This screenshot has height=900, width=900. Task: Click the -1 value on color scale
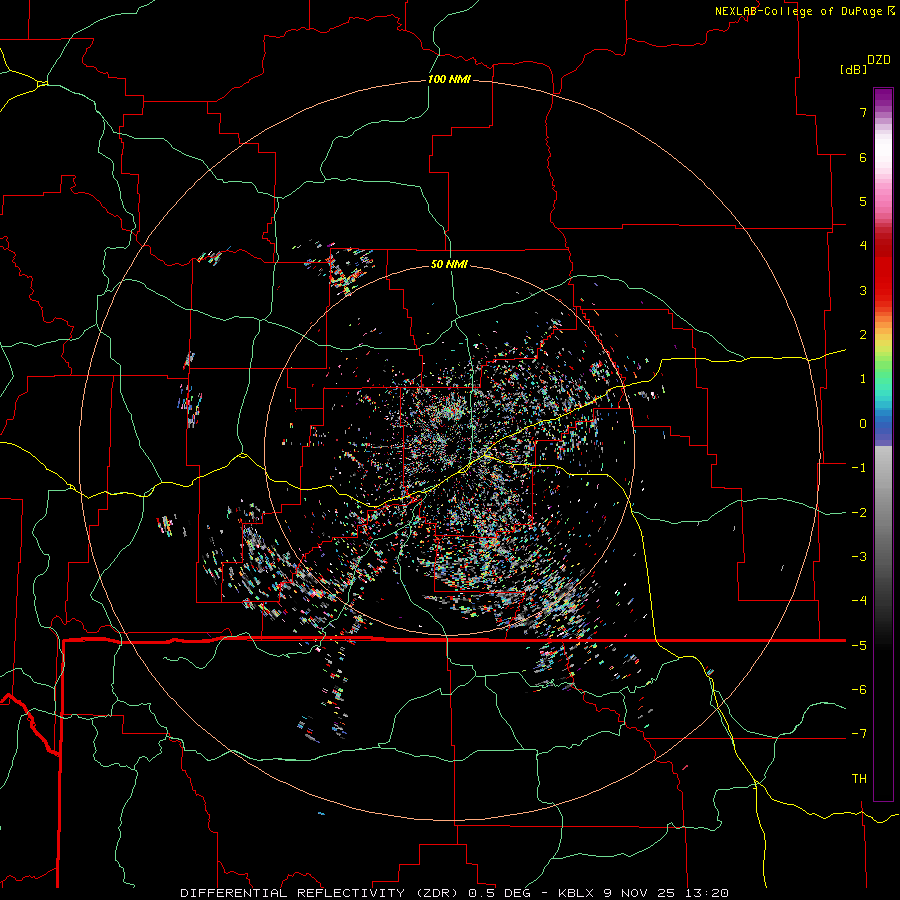click(x=859, y=468)
